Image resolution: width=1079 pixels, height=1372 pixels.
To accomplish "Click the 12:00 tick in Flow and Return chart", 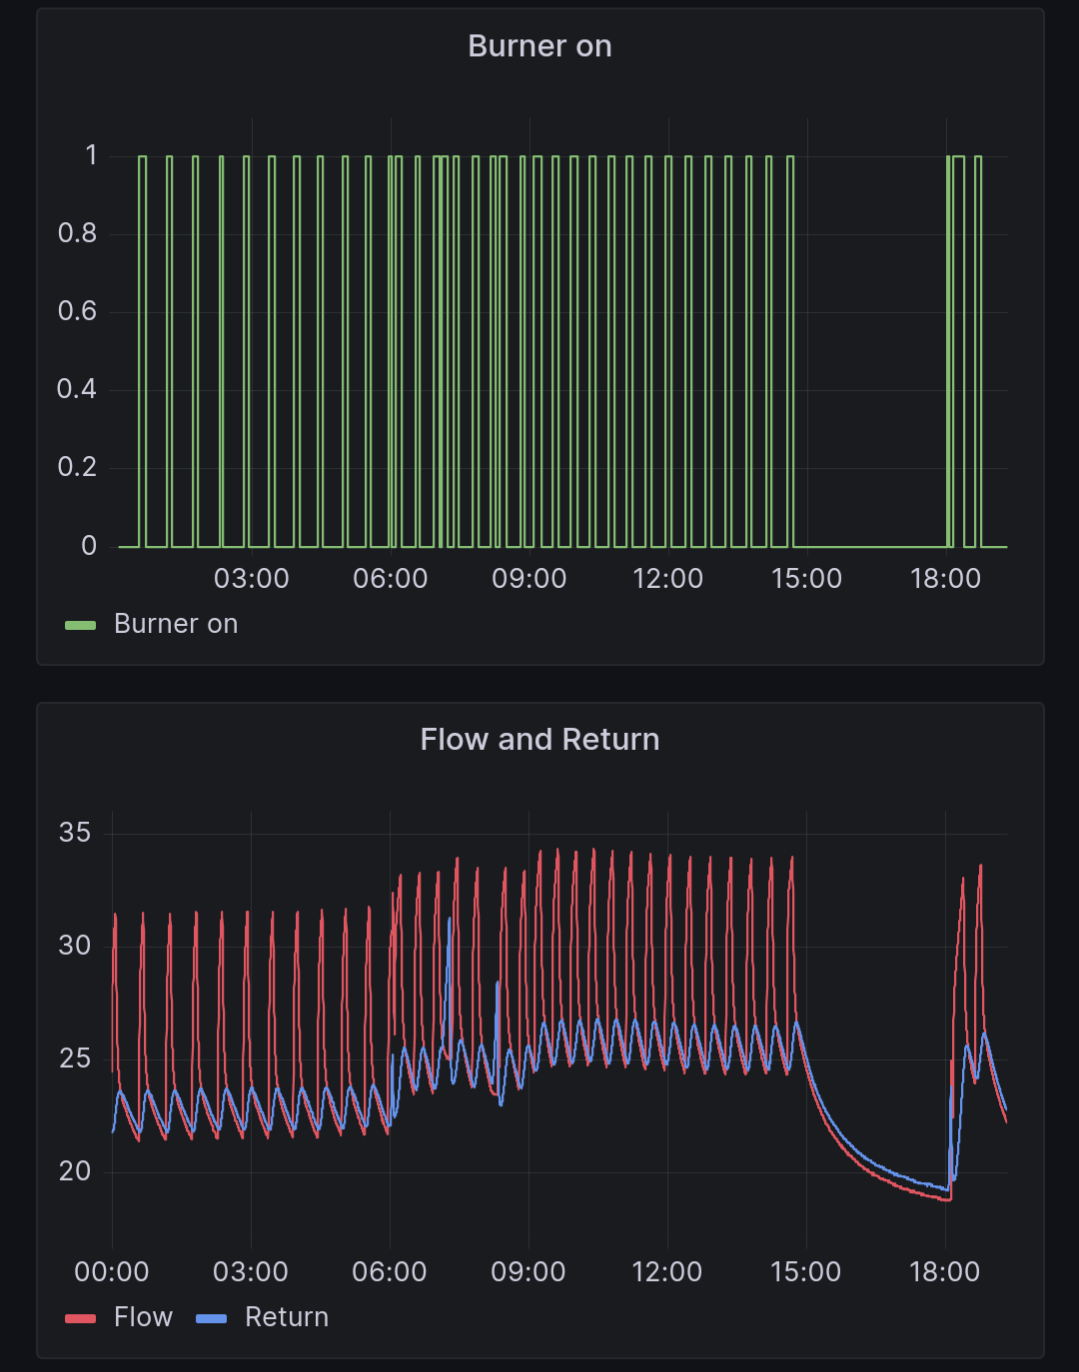I will pos(667,1271).
